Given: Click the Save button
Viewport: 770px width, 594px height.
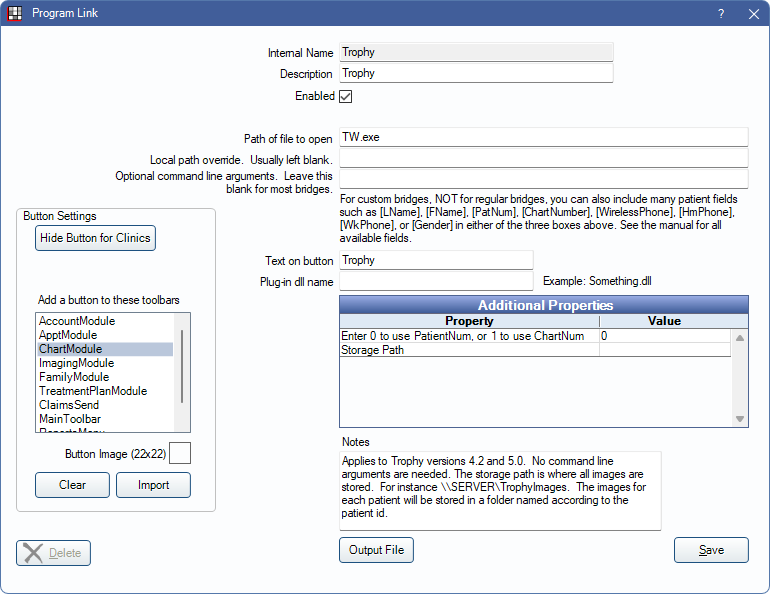Looking at the screenshot, I should click(x=711, y=550).
